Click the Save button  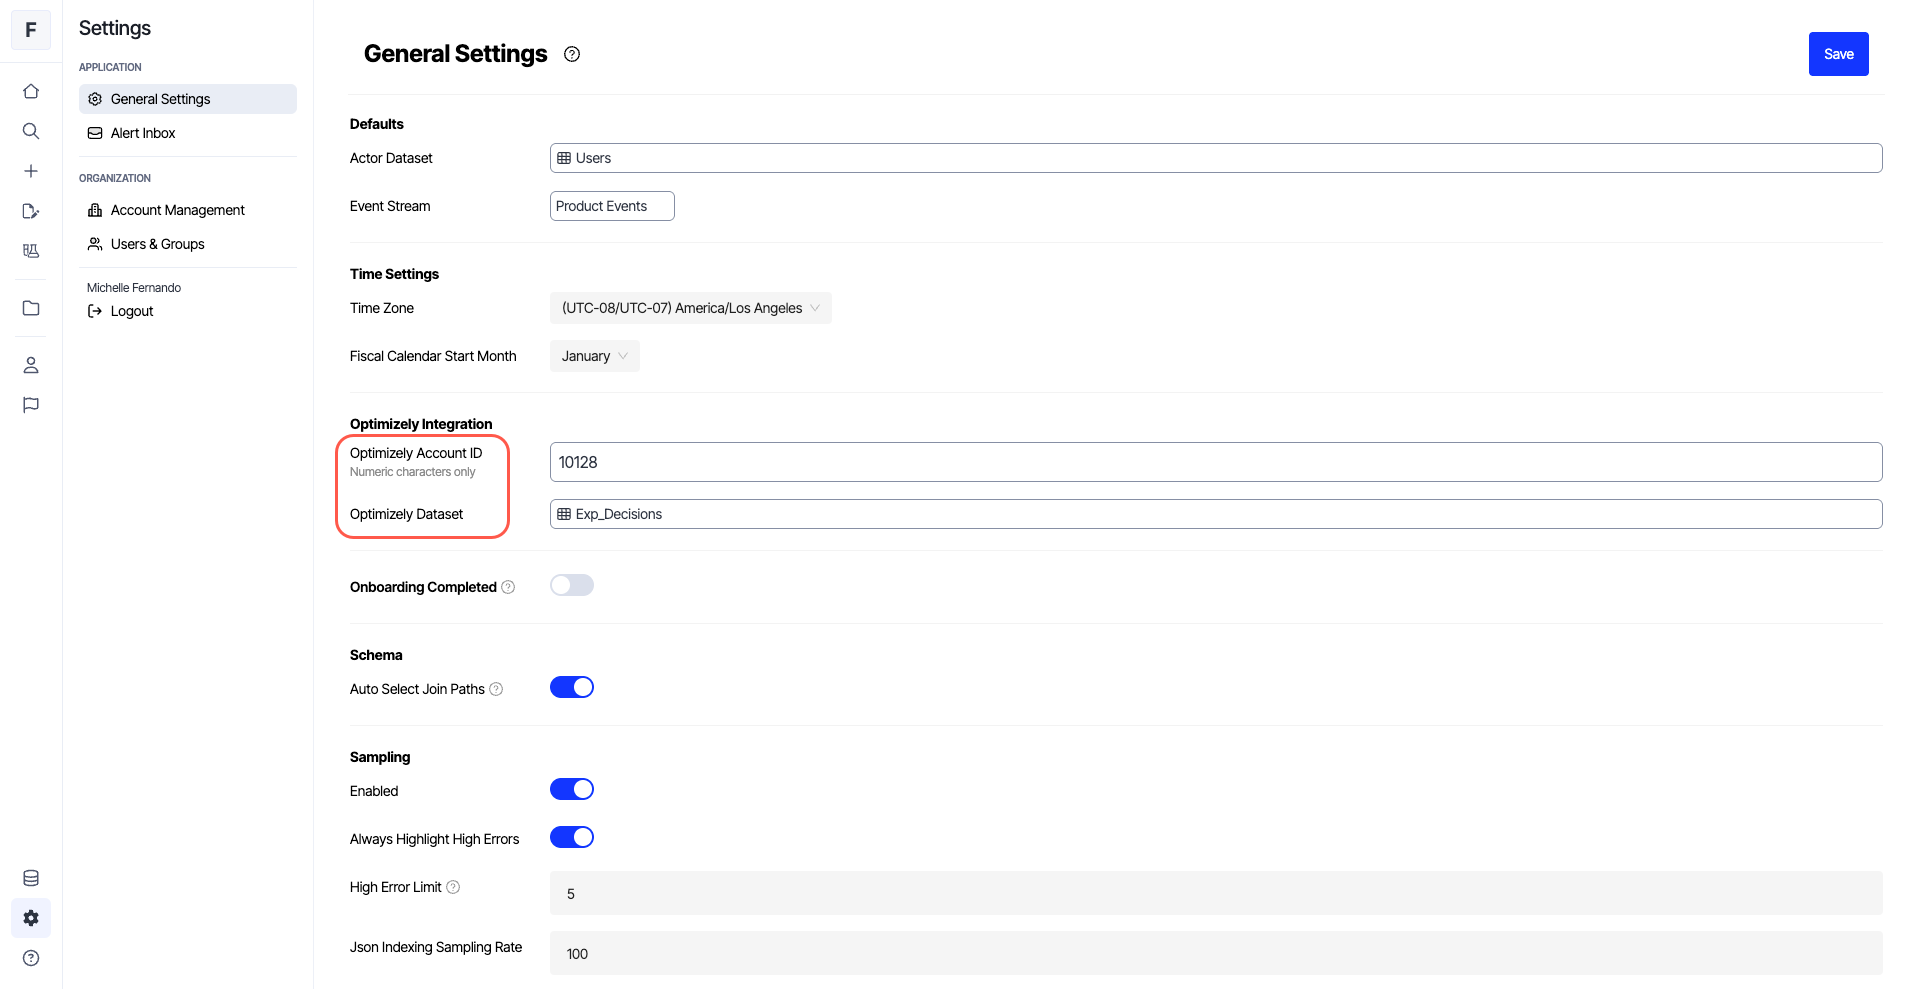pos(1838,54)
